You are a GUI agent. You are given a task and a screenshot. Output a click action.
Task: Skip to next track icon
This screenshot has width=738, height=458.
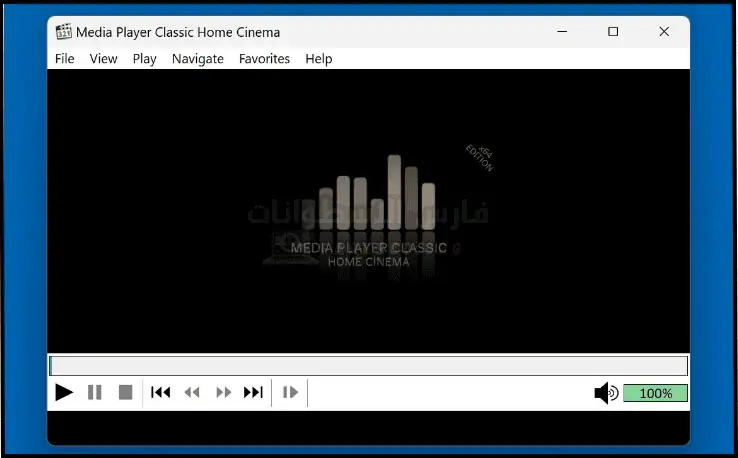click(x=254, y=393)
